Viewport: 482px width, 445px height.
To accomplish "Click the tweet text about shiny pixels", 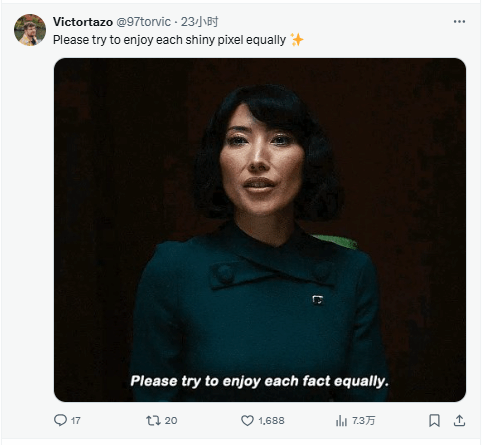I will coord(169,40).
